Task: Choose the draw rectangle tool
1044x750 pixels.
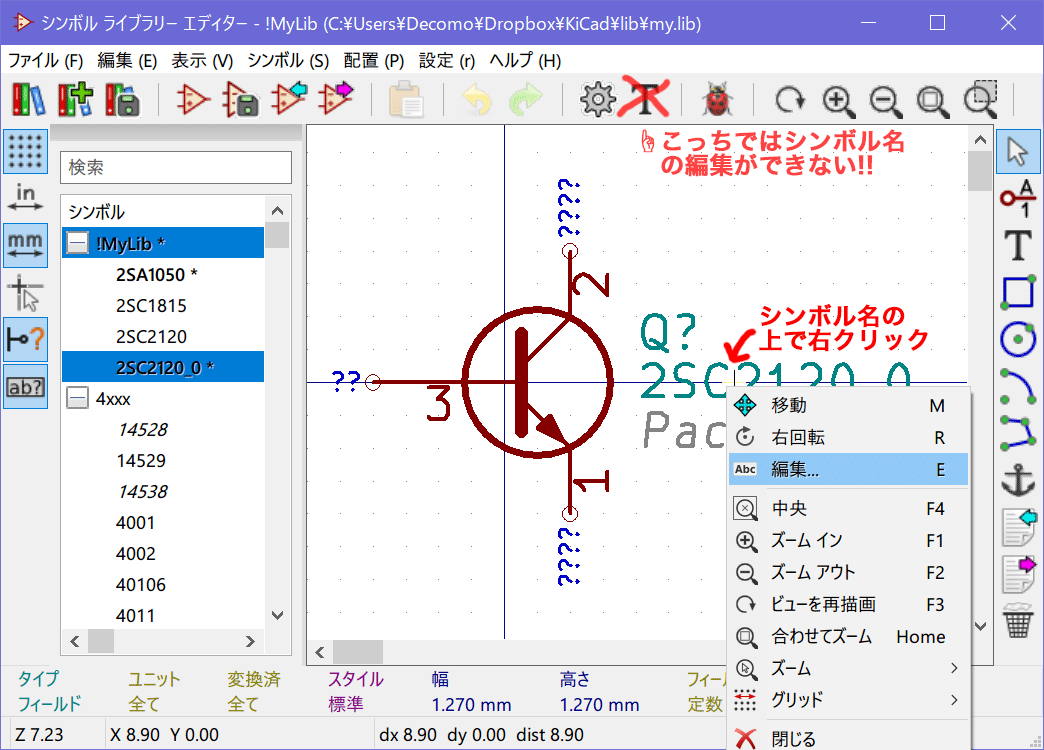Action: coord(1018,292)
